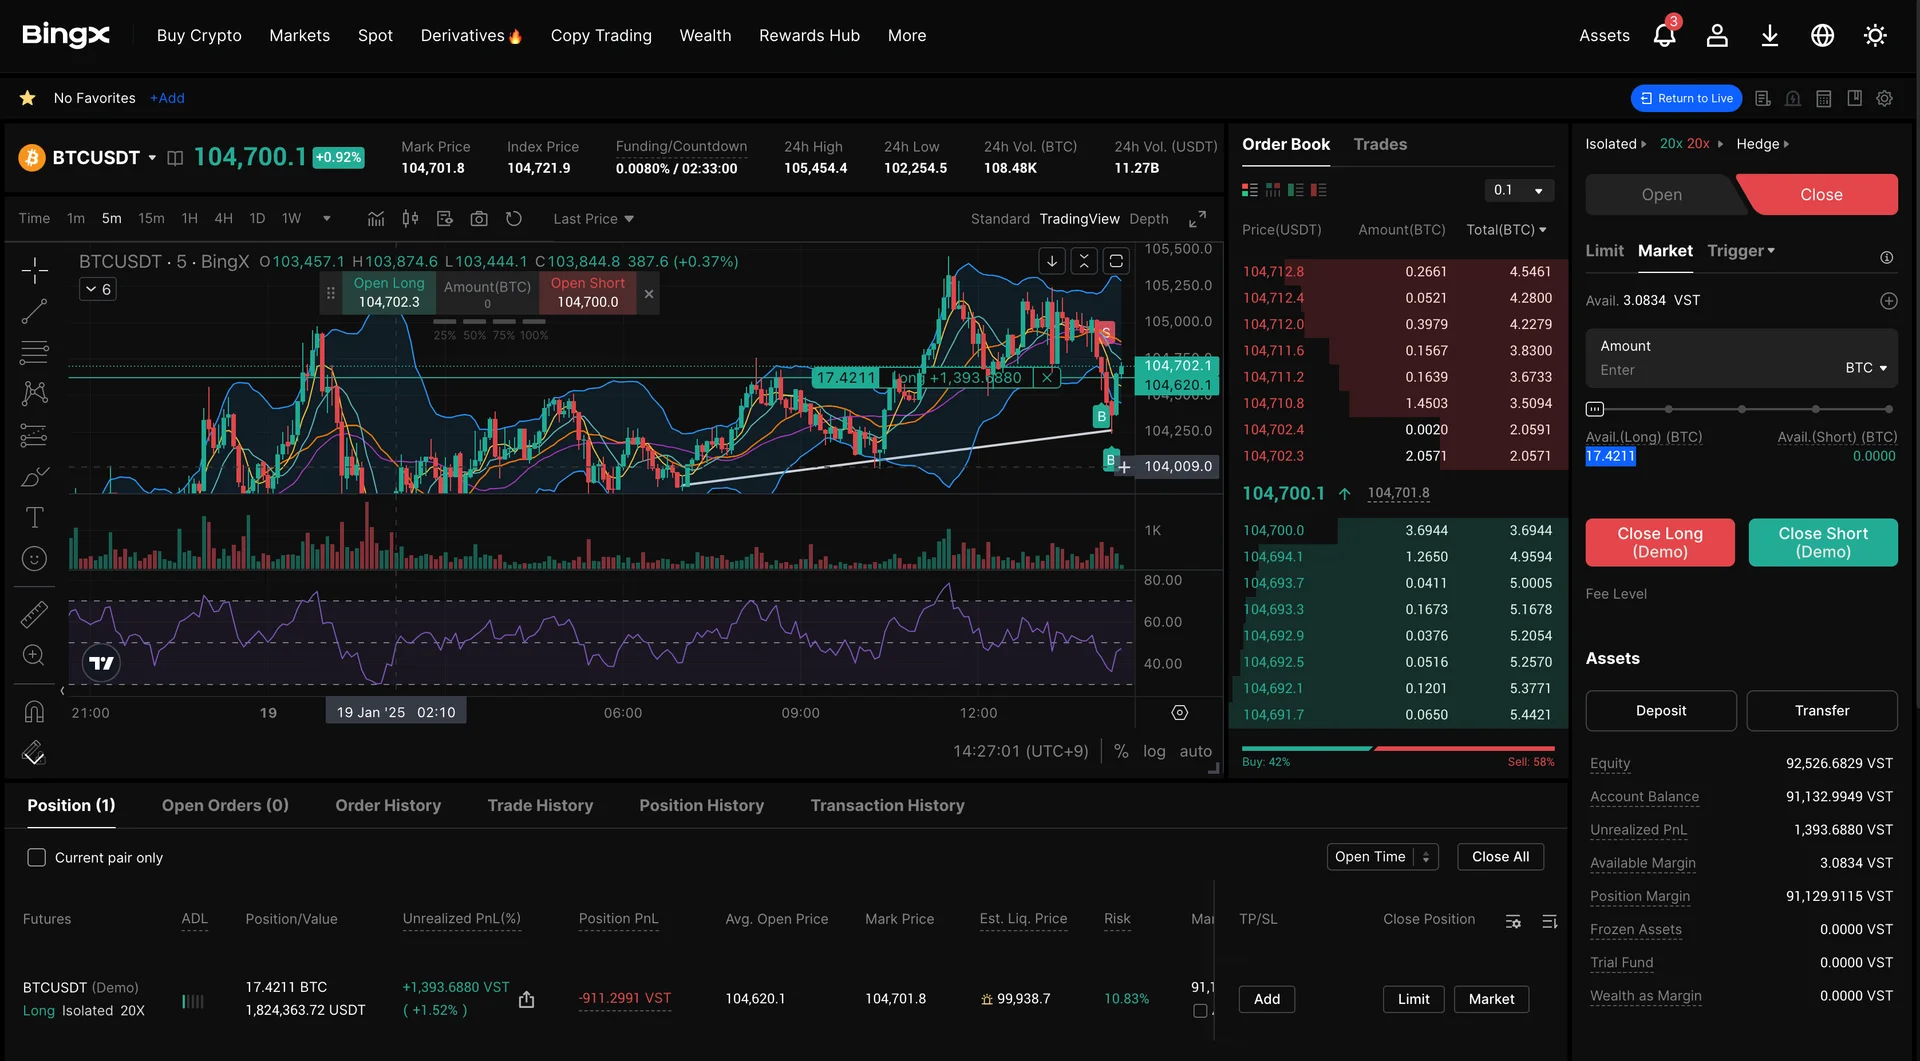Expand the Open Time sort dropdown
This screenshot has height=1061, width=1920.
click(x=1382, y=857)
